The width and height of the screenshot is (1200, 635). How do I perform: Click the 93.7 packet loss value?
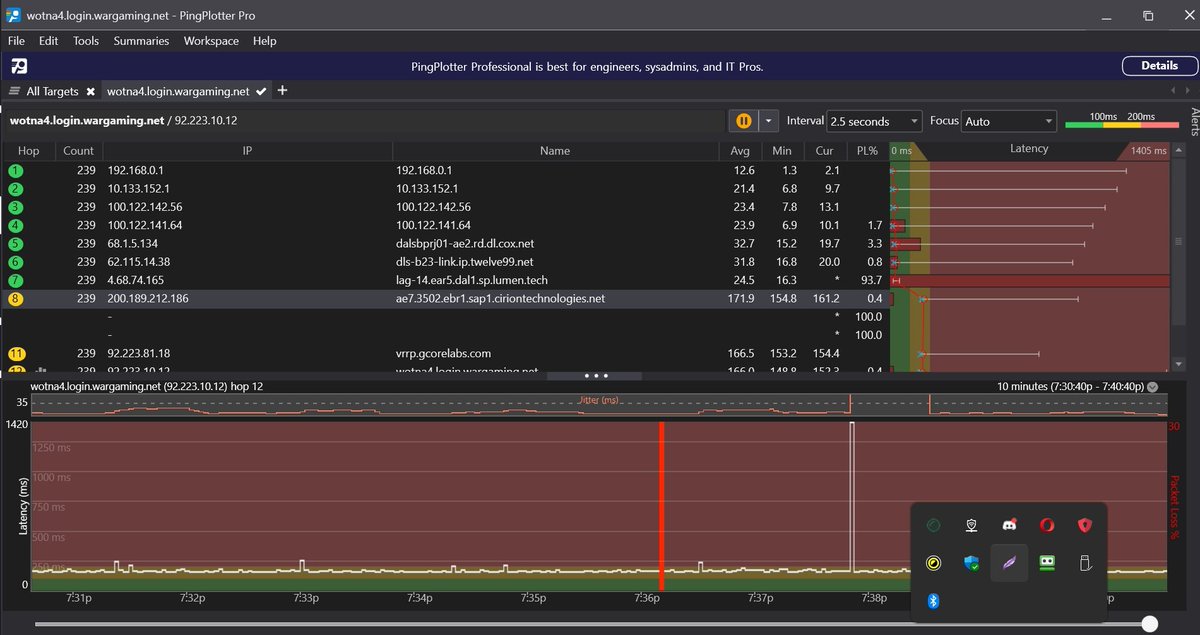pyautogui.click(x=871, y=280)
